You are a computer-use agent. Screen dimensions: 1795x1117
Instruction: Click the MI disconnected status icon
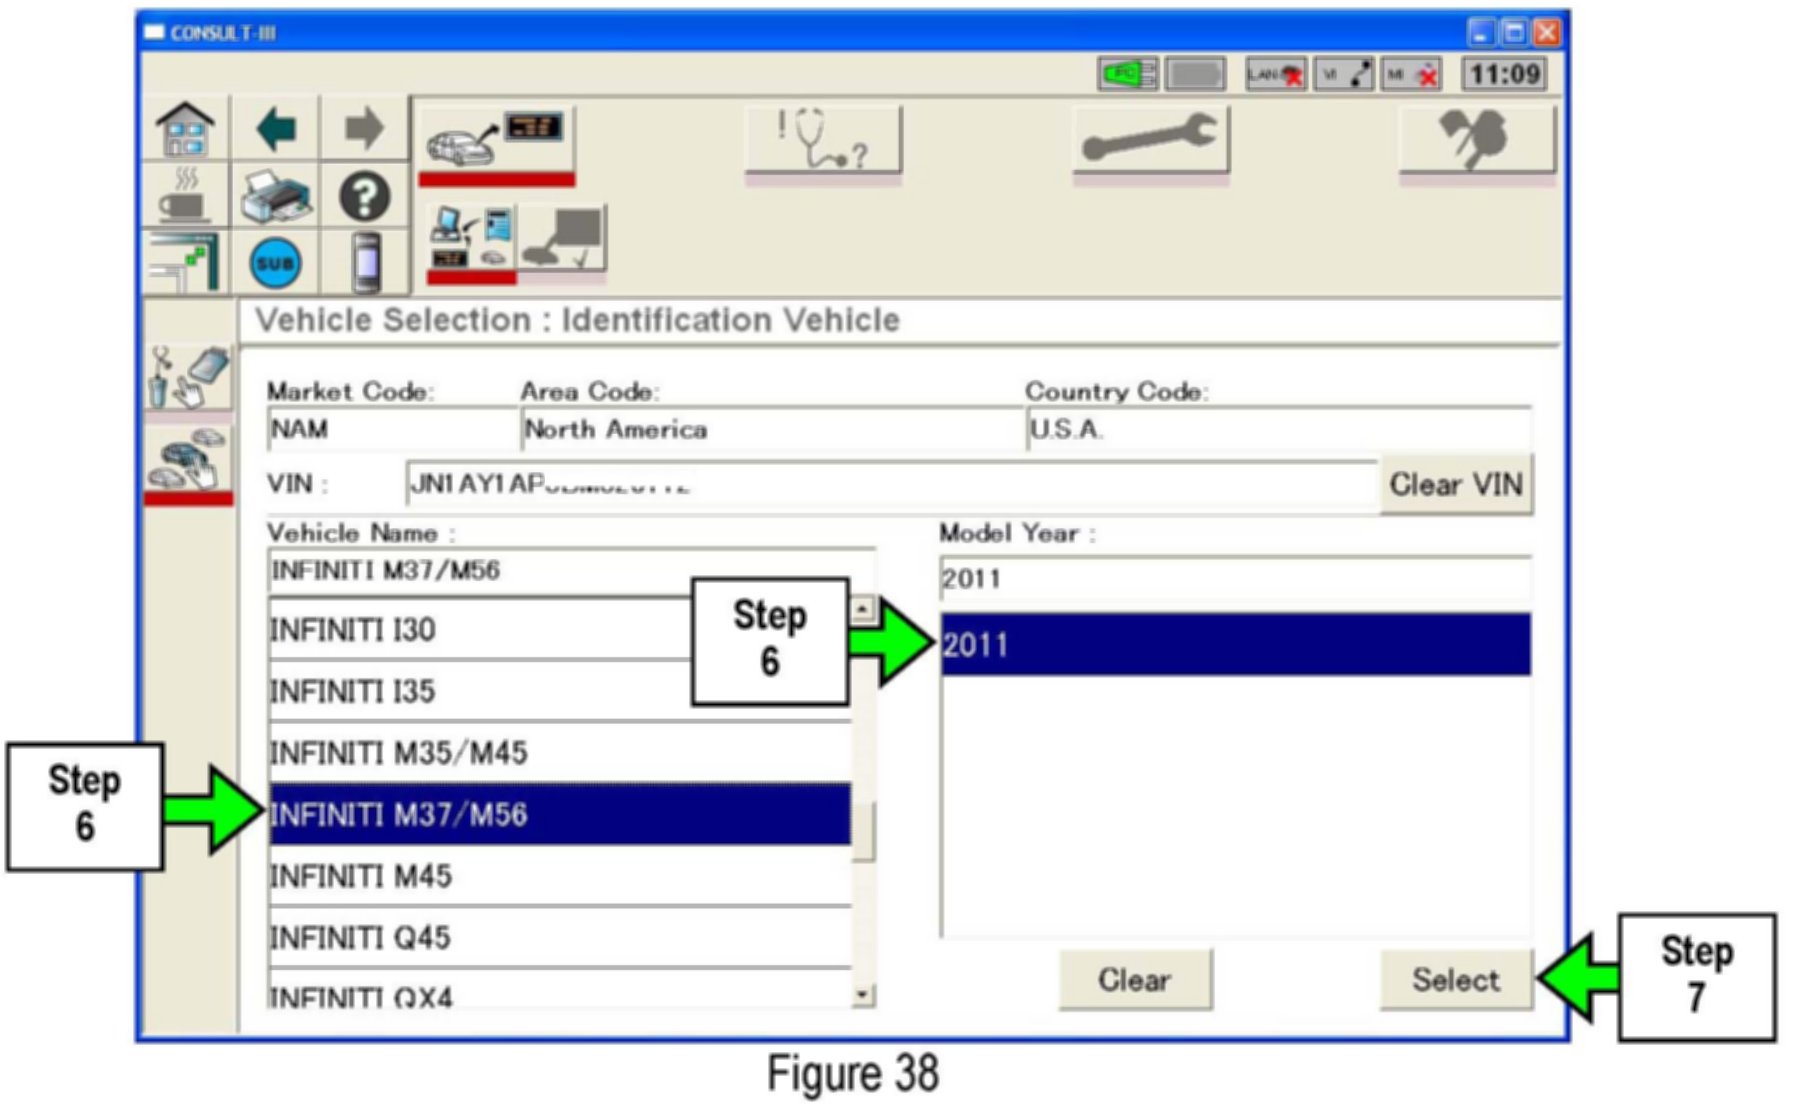tap(1412, 74)
